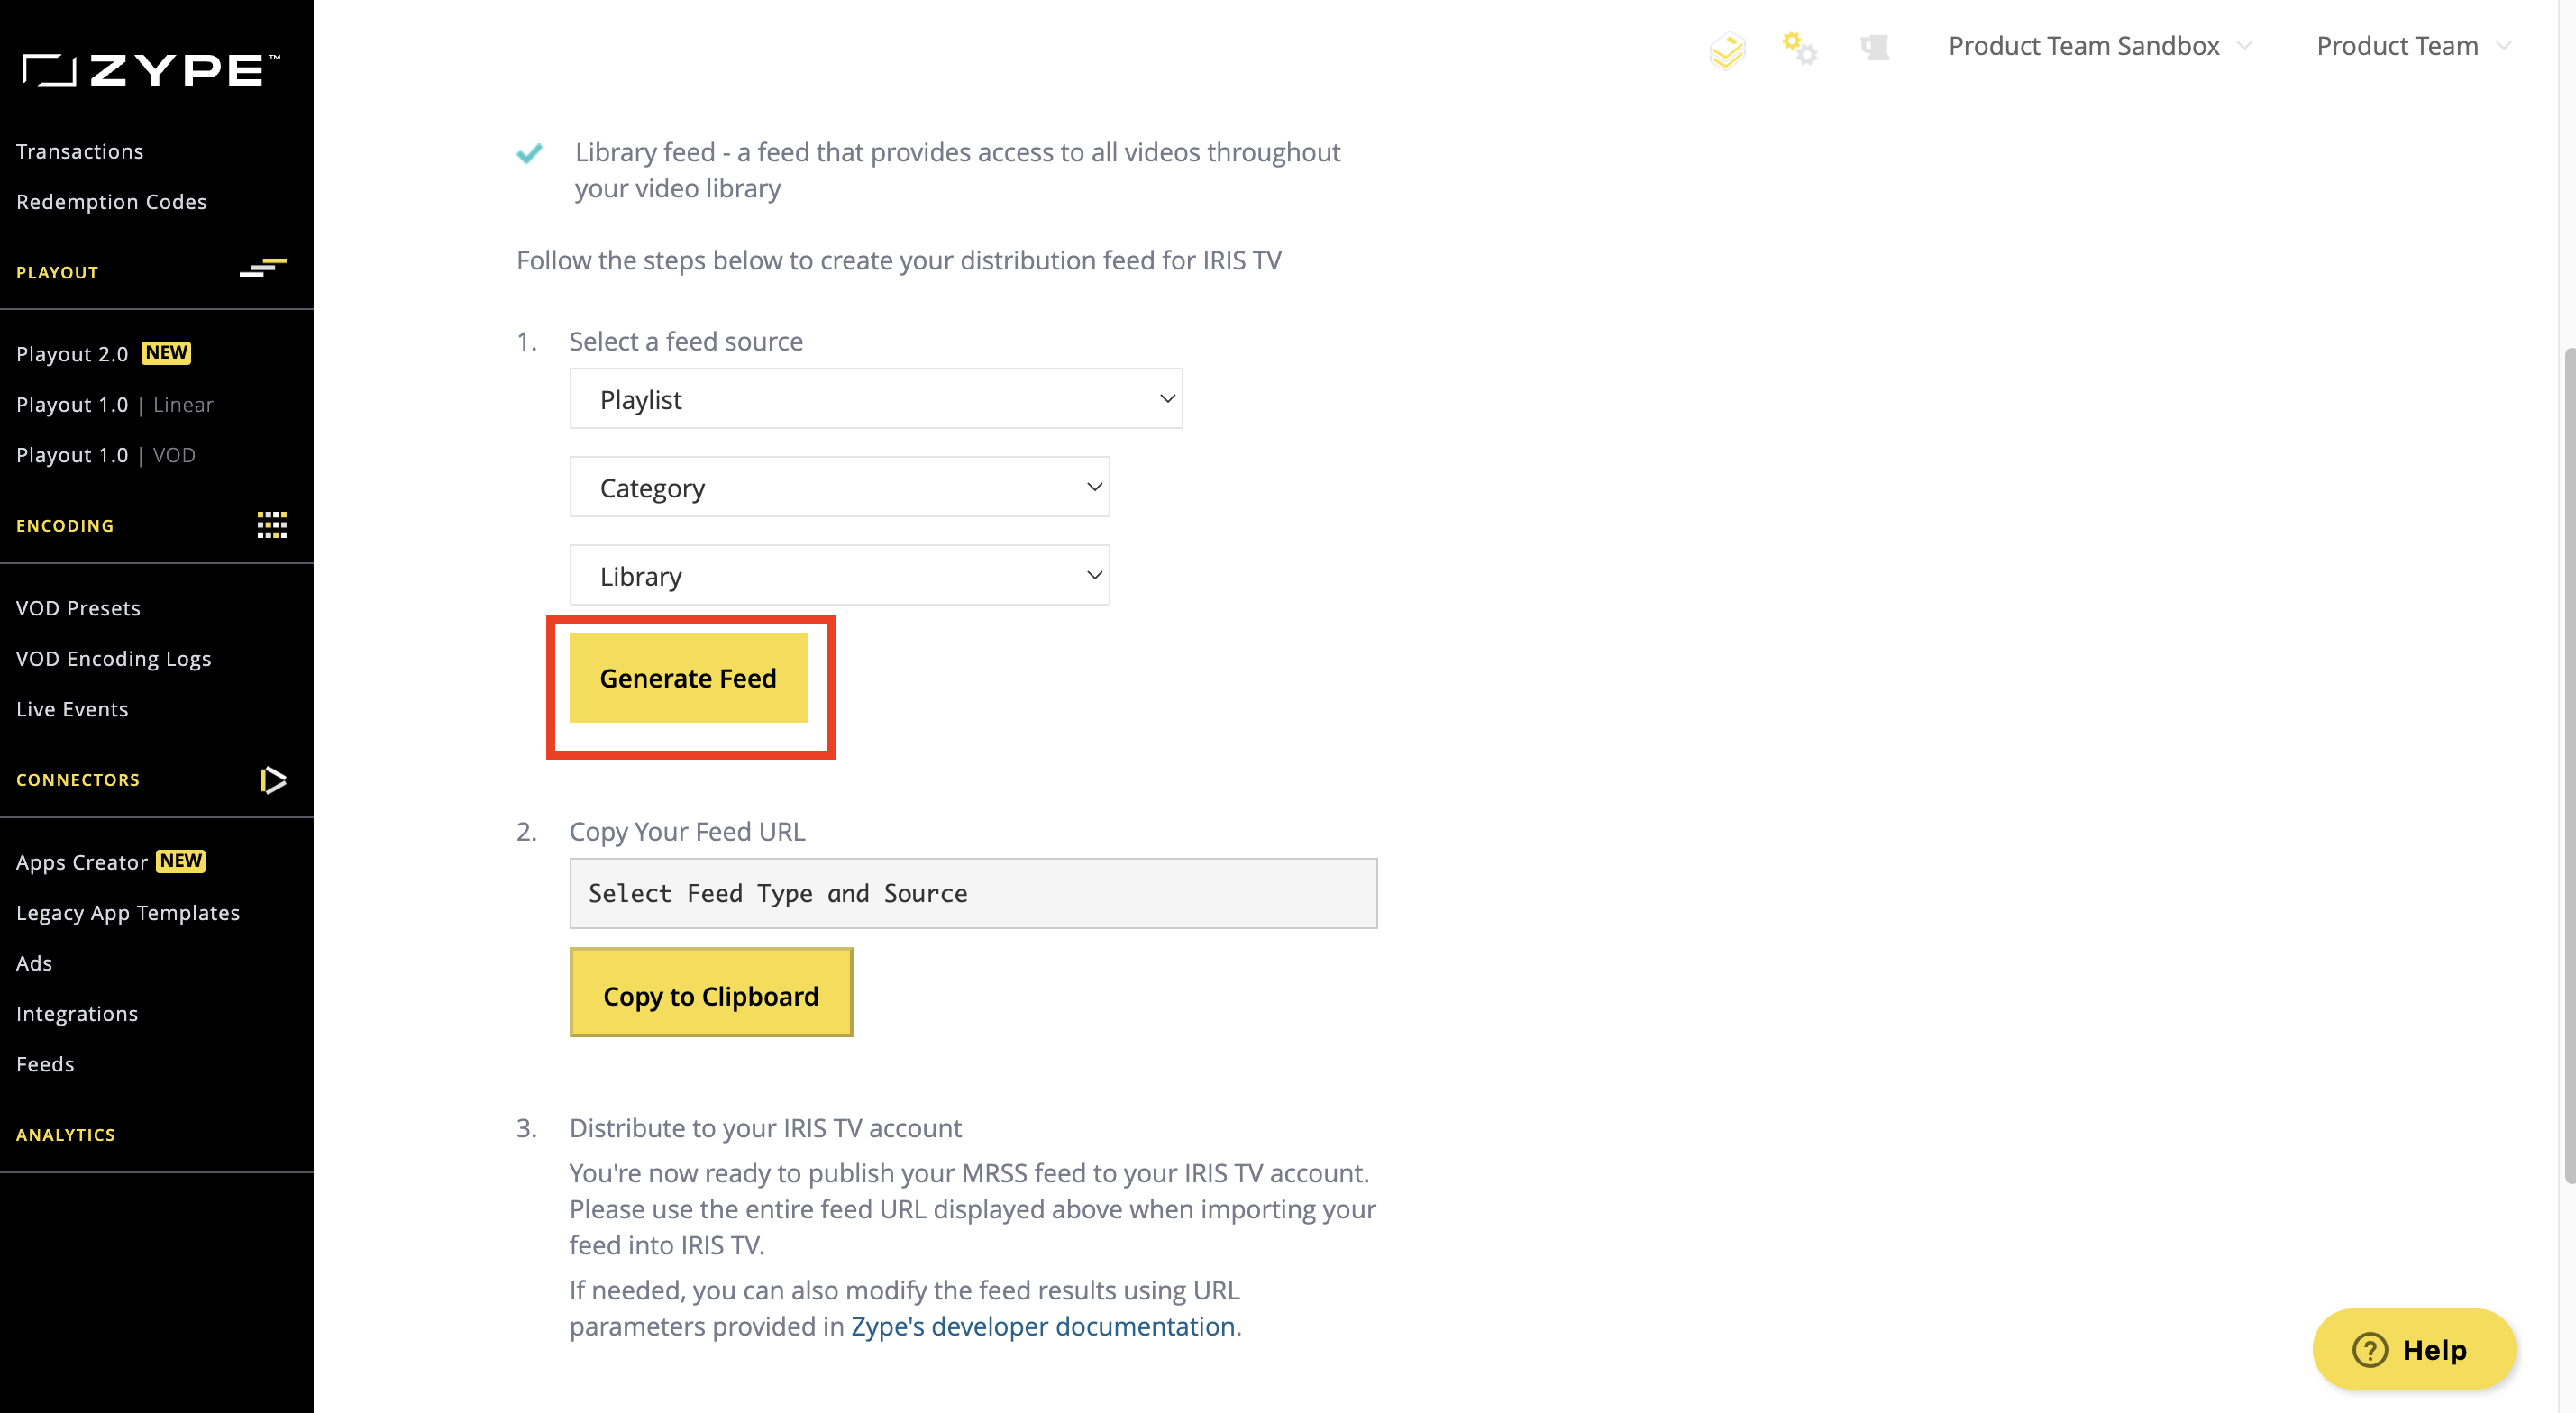The width and height of the screenshot is (2576, 1413).
Task: Open the Playlist feed source dropdown
Action: (x=876, y=399)
